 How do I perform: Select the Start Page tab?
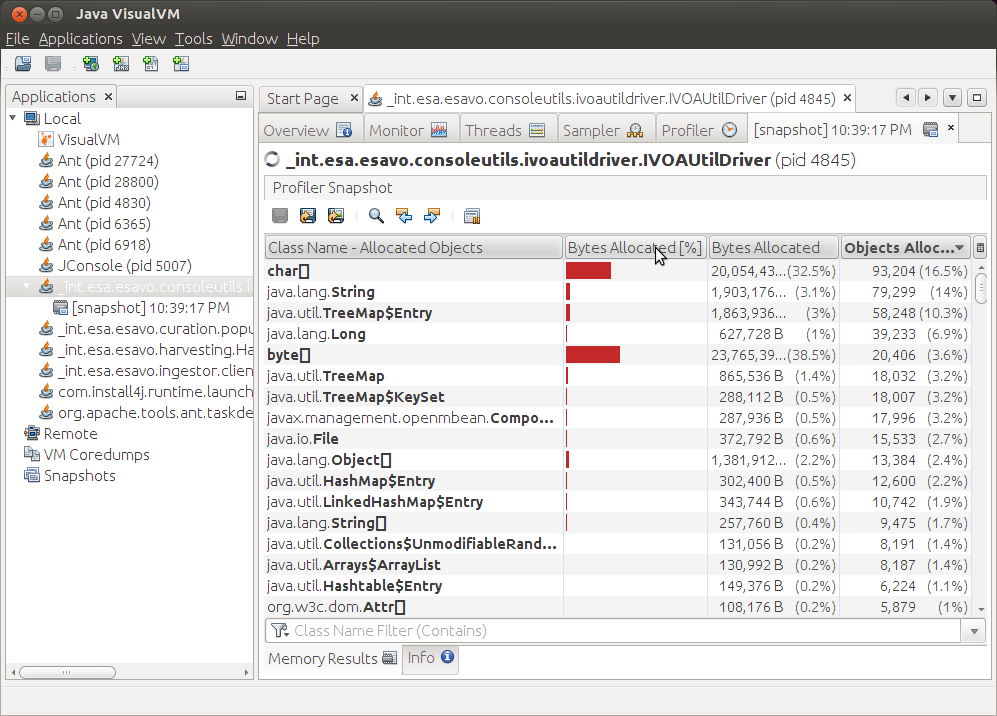click(303, 99)
